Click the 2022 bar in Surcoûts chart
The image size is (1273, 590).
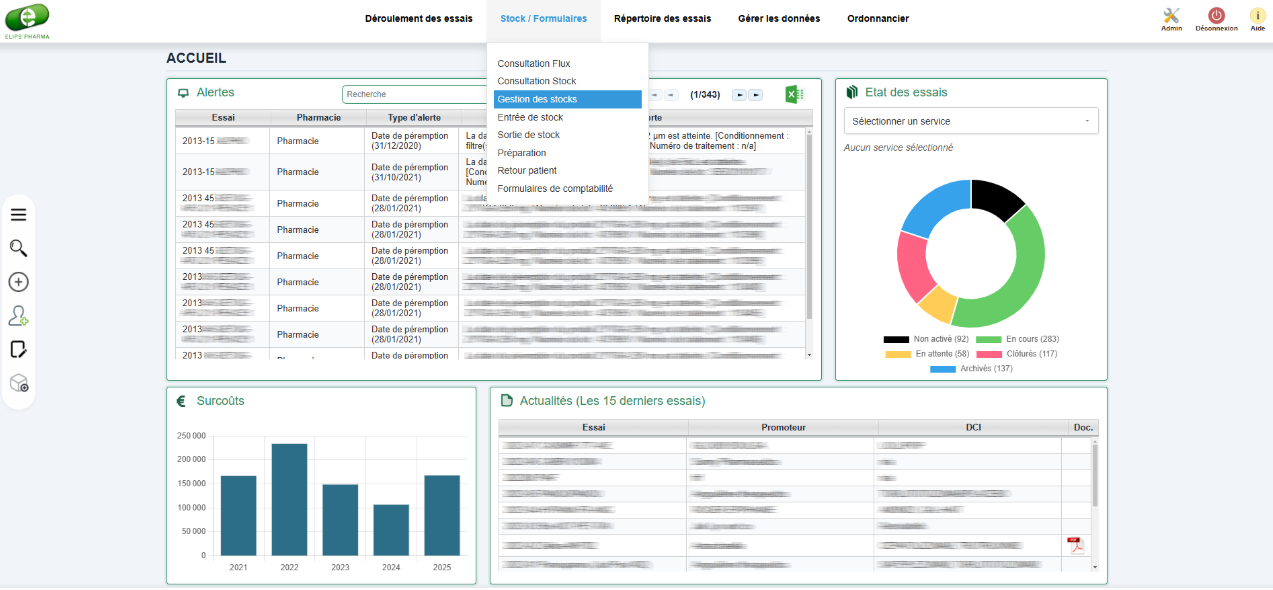coord(289,500)
